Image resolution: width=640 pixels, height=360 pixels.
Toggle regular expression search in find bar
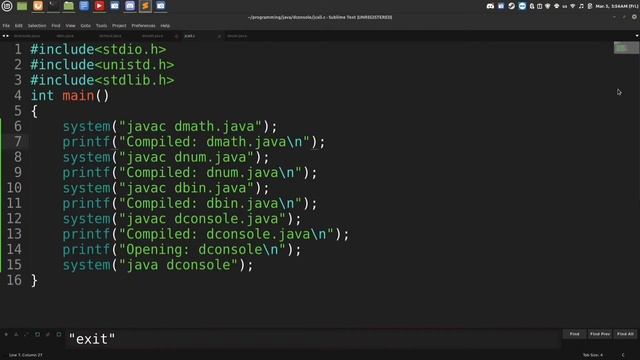tap(6, 334)
